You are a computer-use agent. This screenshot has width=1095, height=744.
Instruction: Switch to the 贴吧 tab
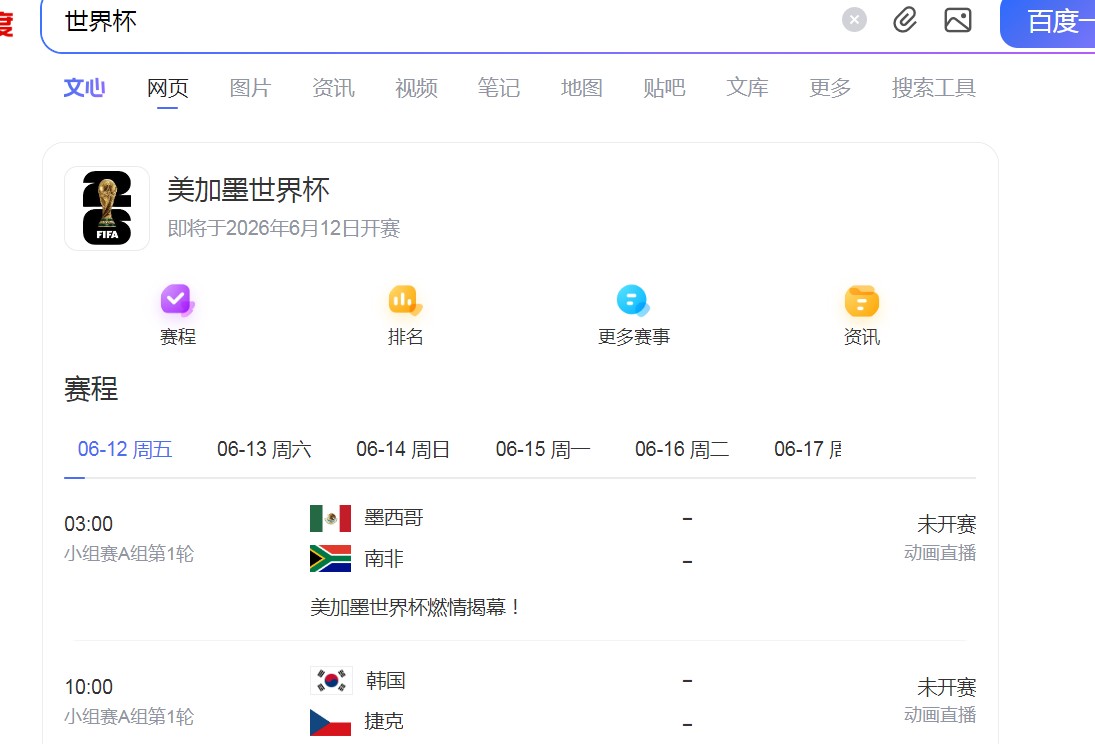click(x=664, y=88)
